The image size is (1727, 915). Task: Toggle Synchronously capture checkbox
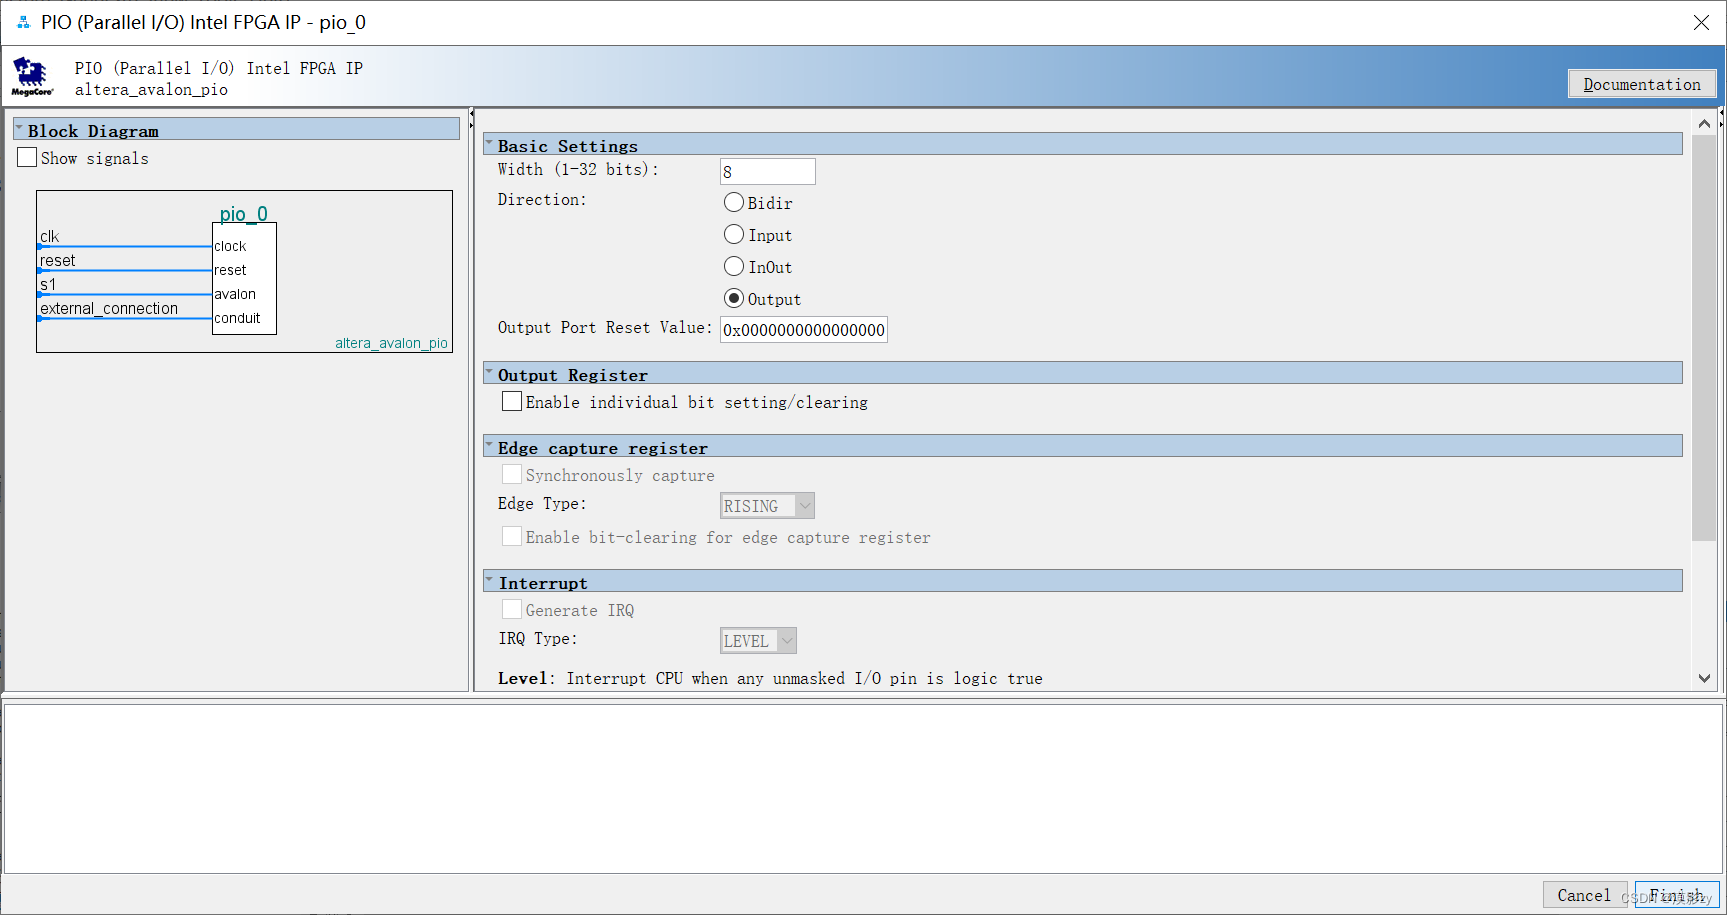[512, 475]
